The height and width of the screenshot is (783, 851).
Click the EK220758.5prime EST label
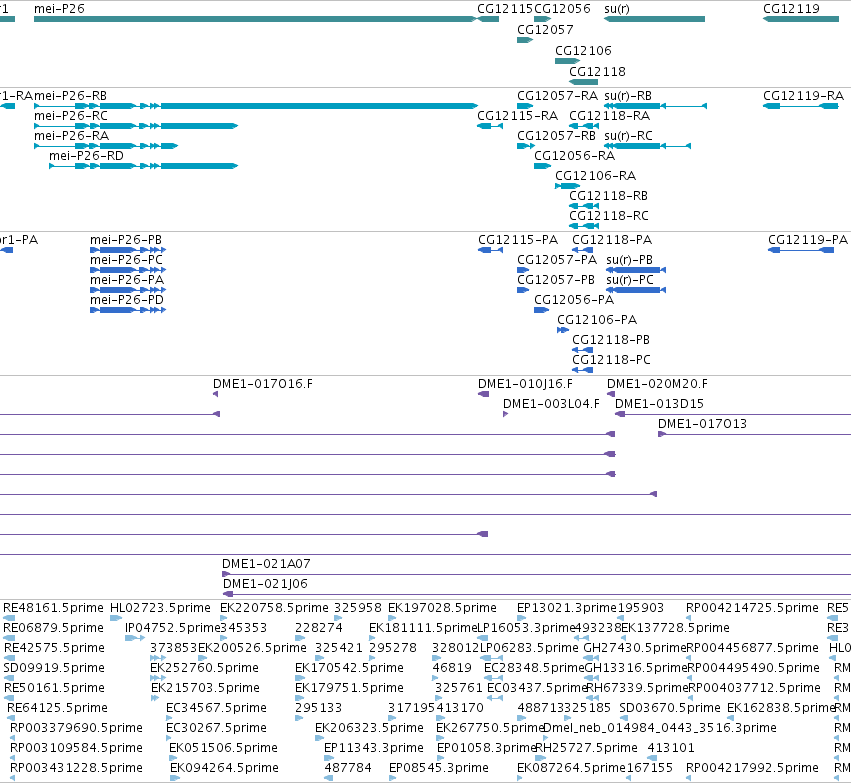[274, 607]
